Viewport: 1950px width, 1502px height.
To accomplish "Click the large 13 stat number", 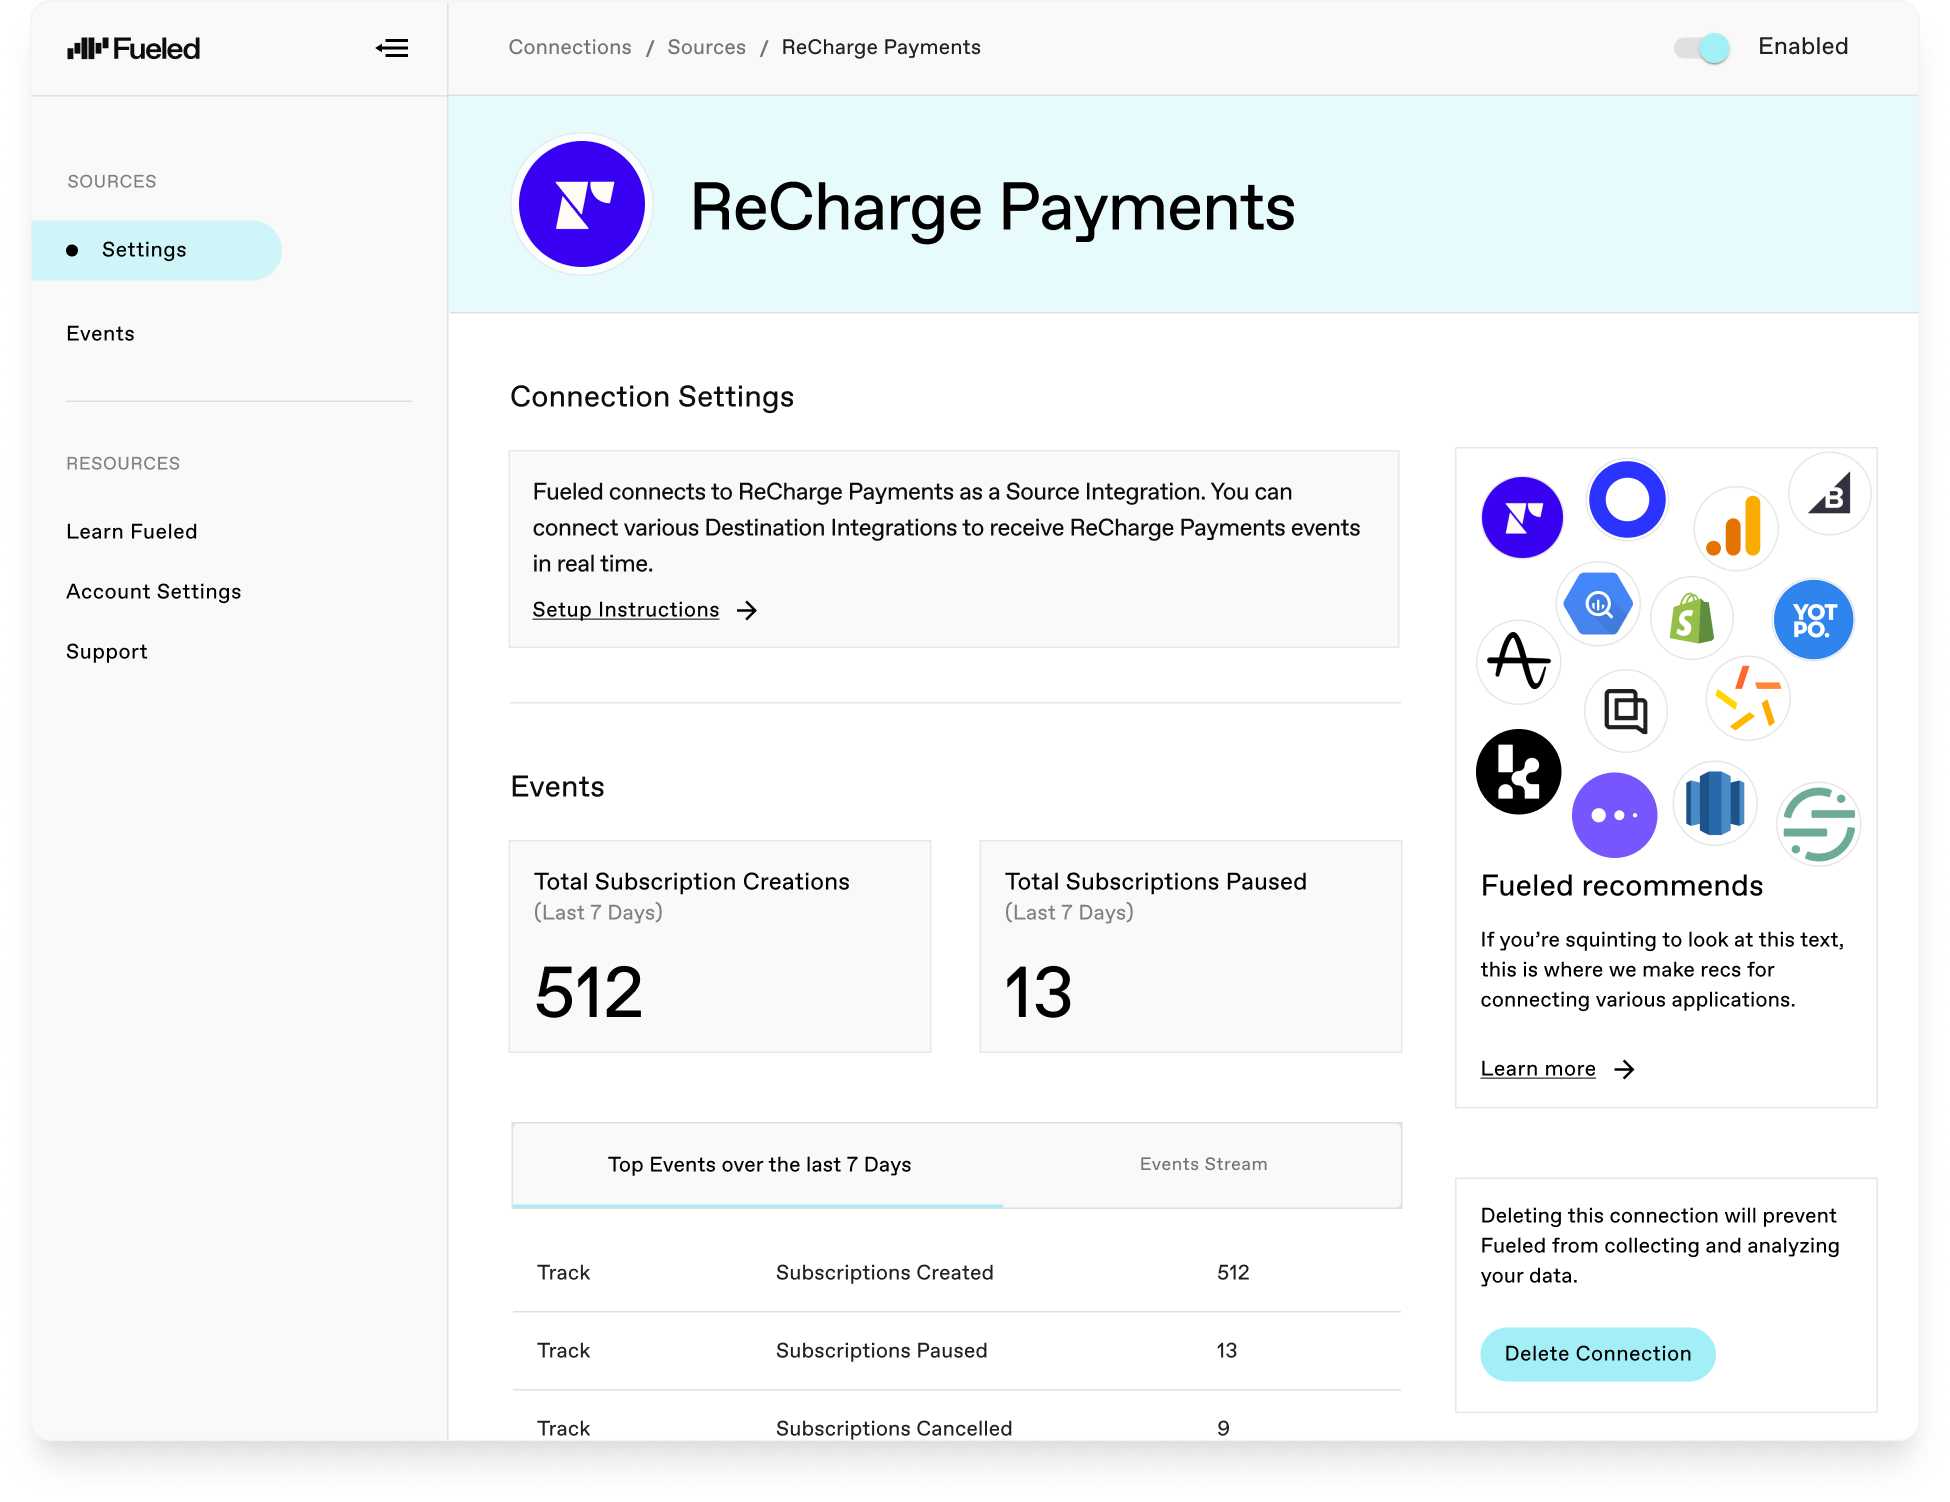I will coord(1038,993).
